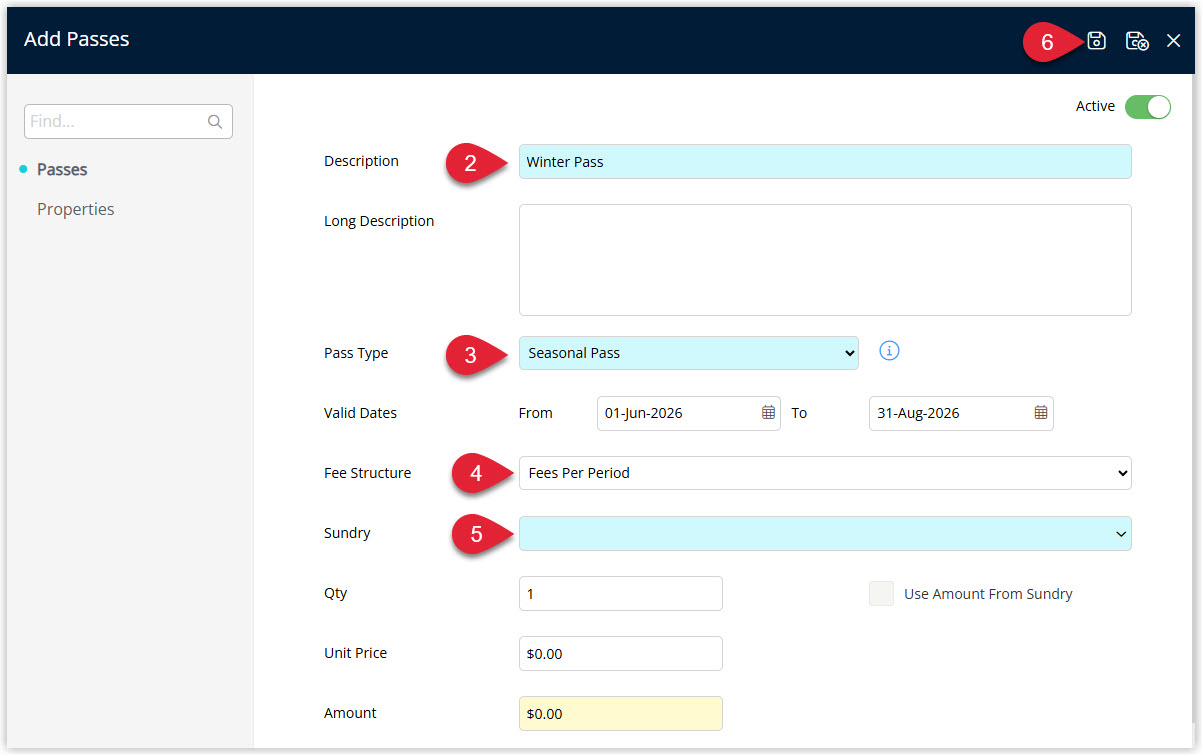This screenshot has height=756, width=1203.
Task: Click the Qty input field
Action: point(621,593)
